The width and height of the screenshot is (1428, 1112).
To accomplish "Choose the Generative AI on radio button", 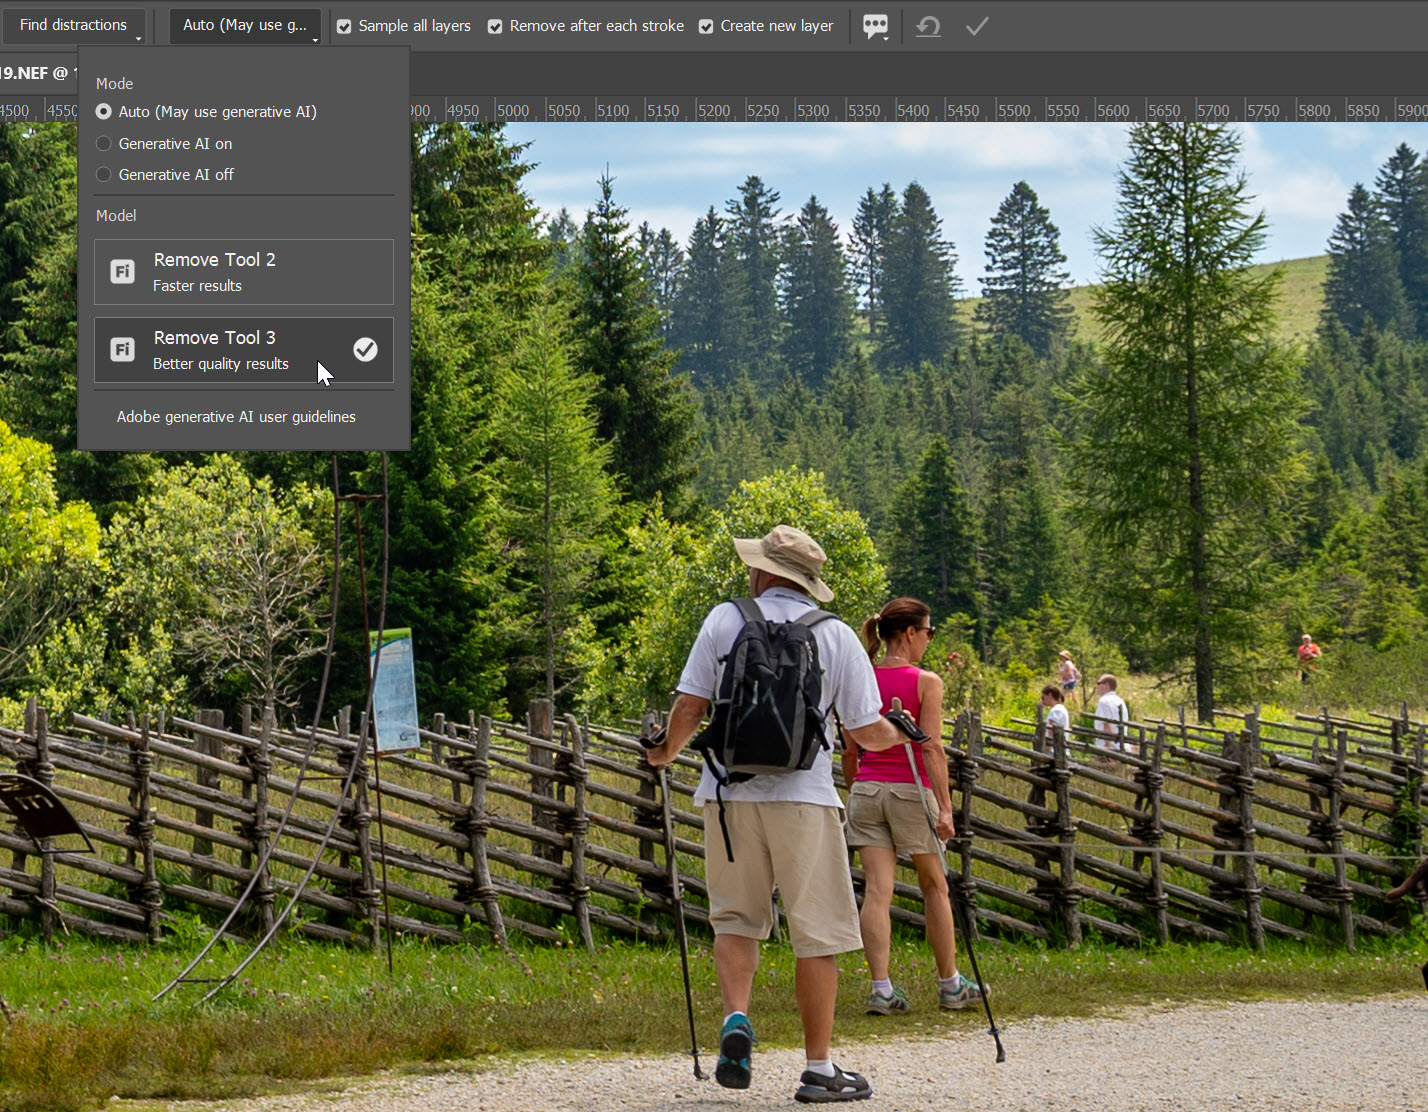I will [104, 144].
